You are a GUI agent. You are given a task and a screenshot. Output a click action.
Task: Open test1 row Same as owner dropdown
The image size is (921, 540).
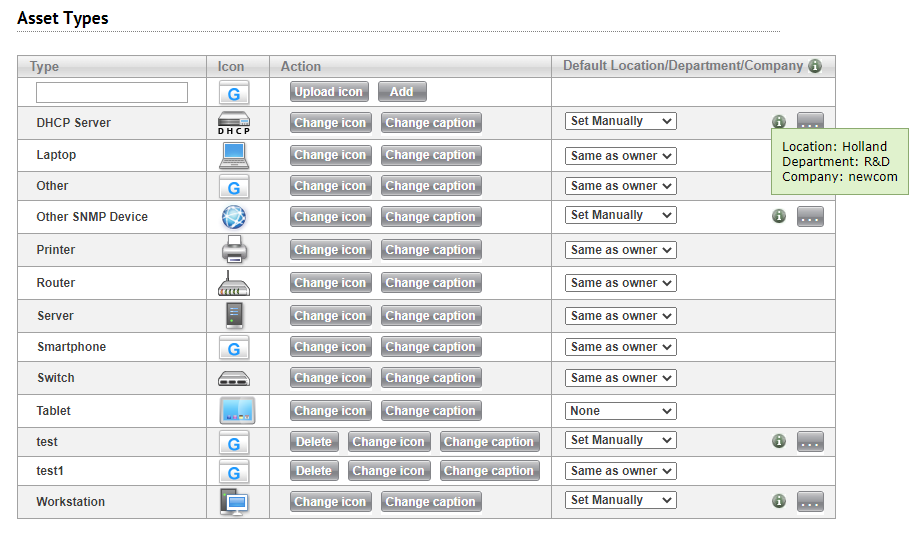click(620, 471)
